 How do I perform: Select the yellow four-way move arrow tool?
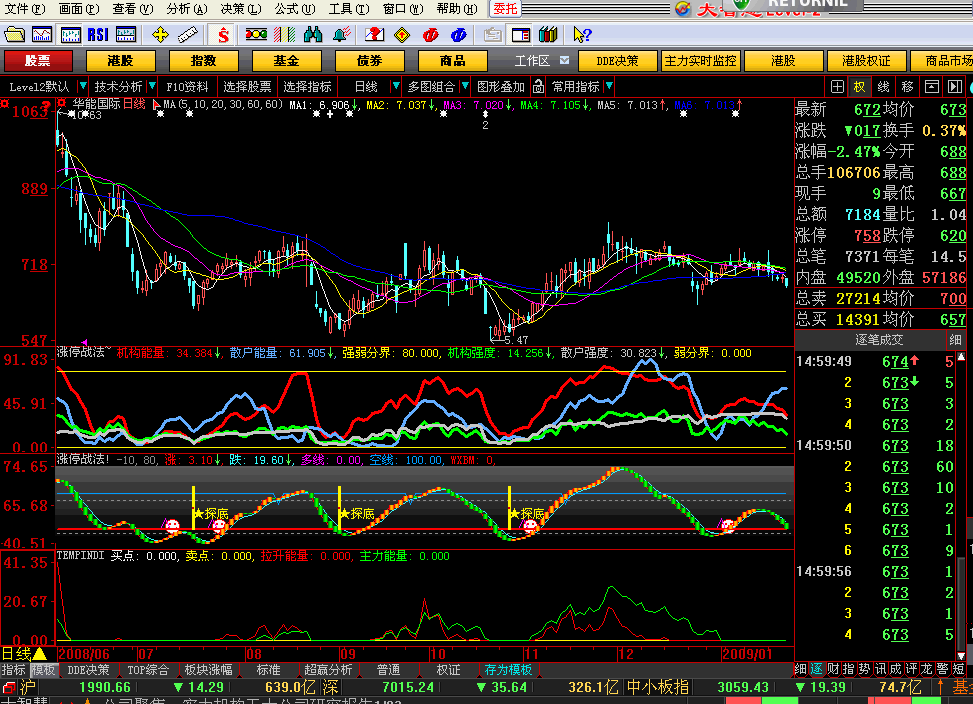pyautogui.click(x=160, y=35)
